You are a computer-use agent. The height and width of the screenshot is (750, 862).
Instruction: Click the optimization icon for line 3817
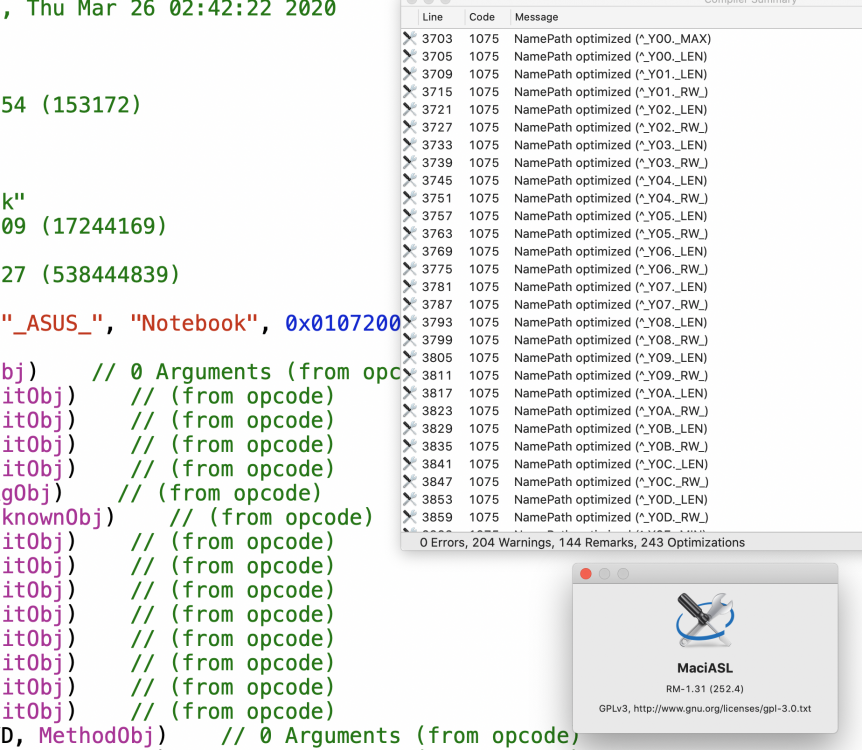tap(410, 393)
